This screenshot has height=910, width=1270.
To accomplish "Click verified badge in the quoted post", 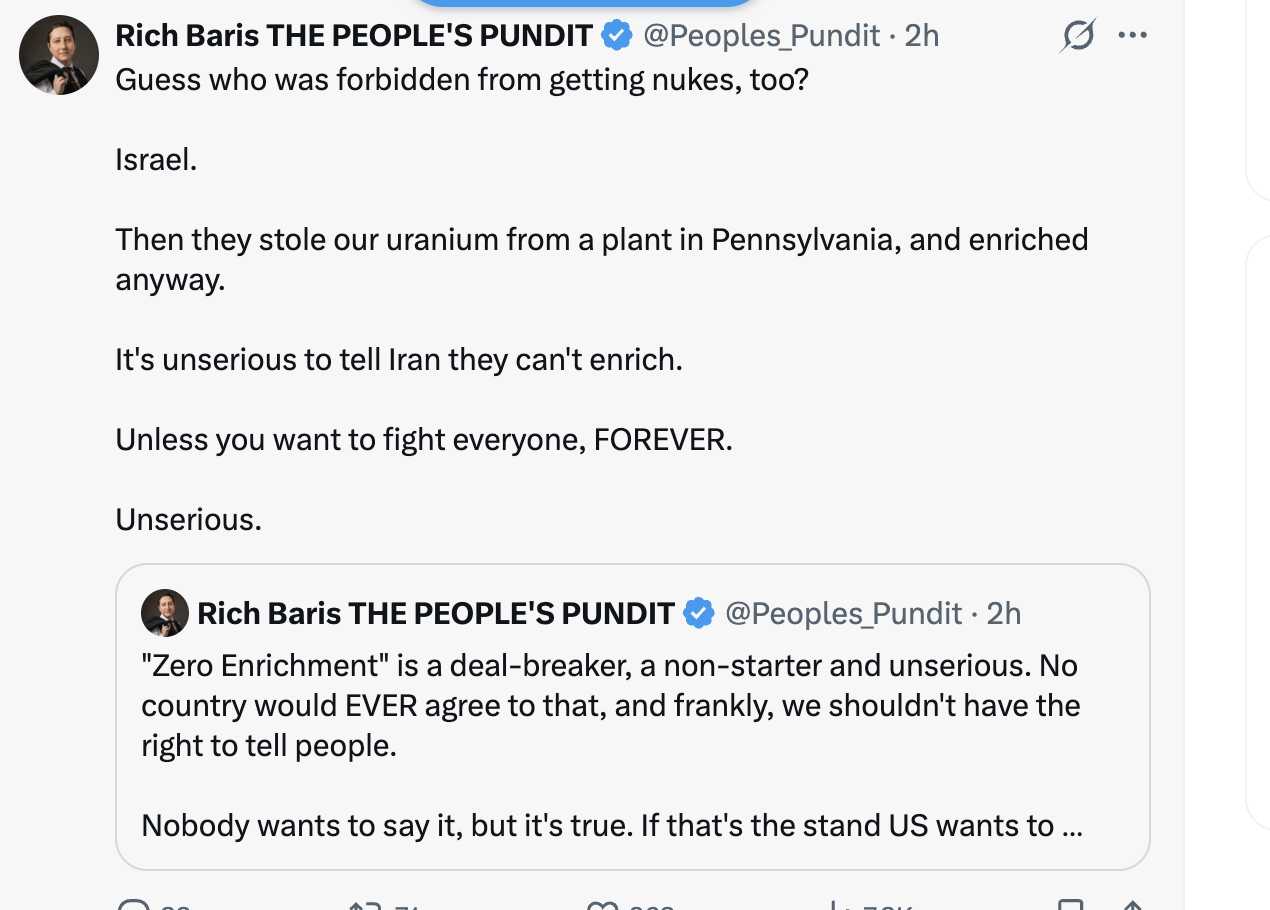I will tap(698, 613).
